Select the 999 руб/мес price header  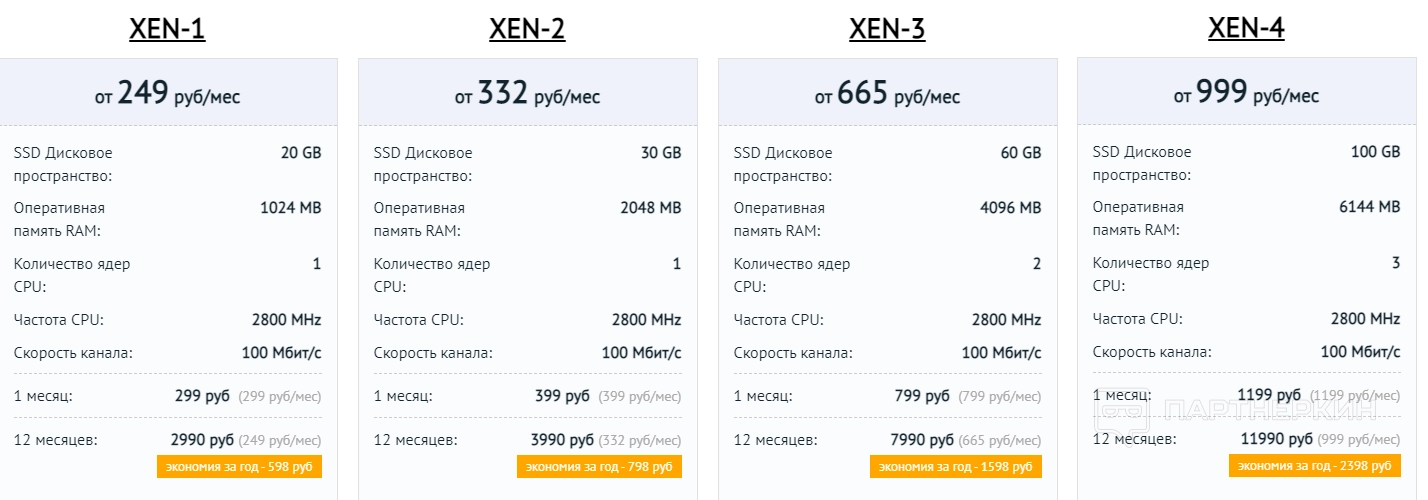1246,94
